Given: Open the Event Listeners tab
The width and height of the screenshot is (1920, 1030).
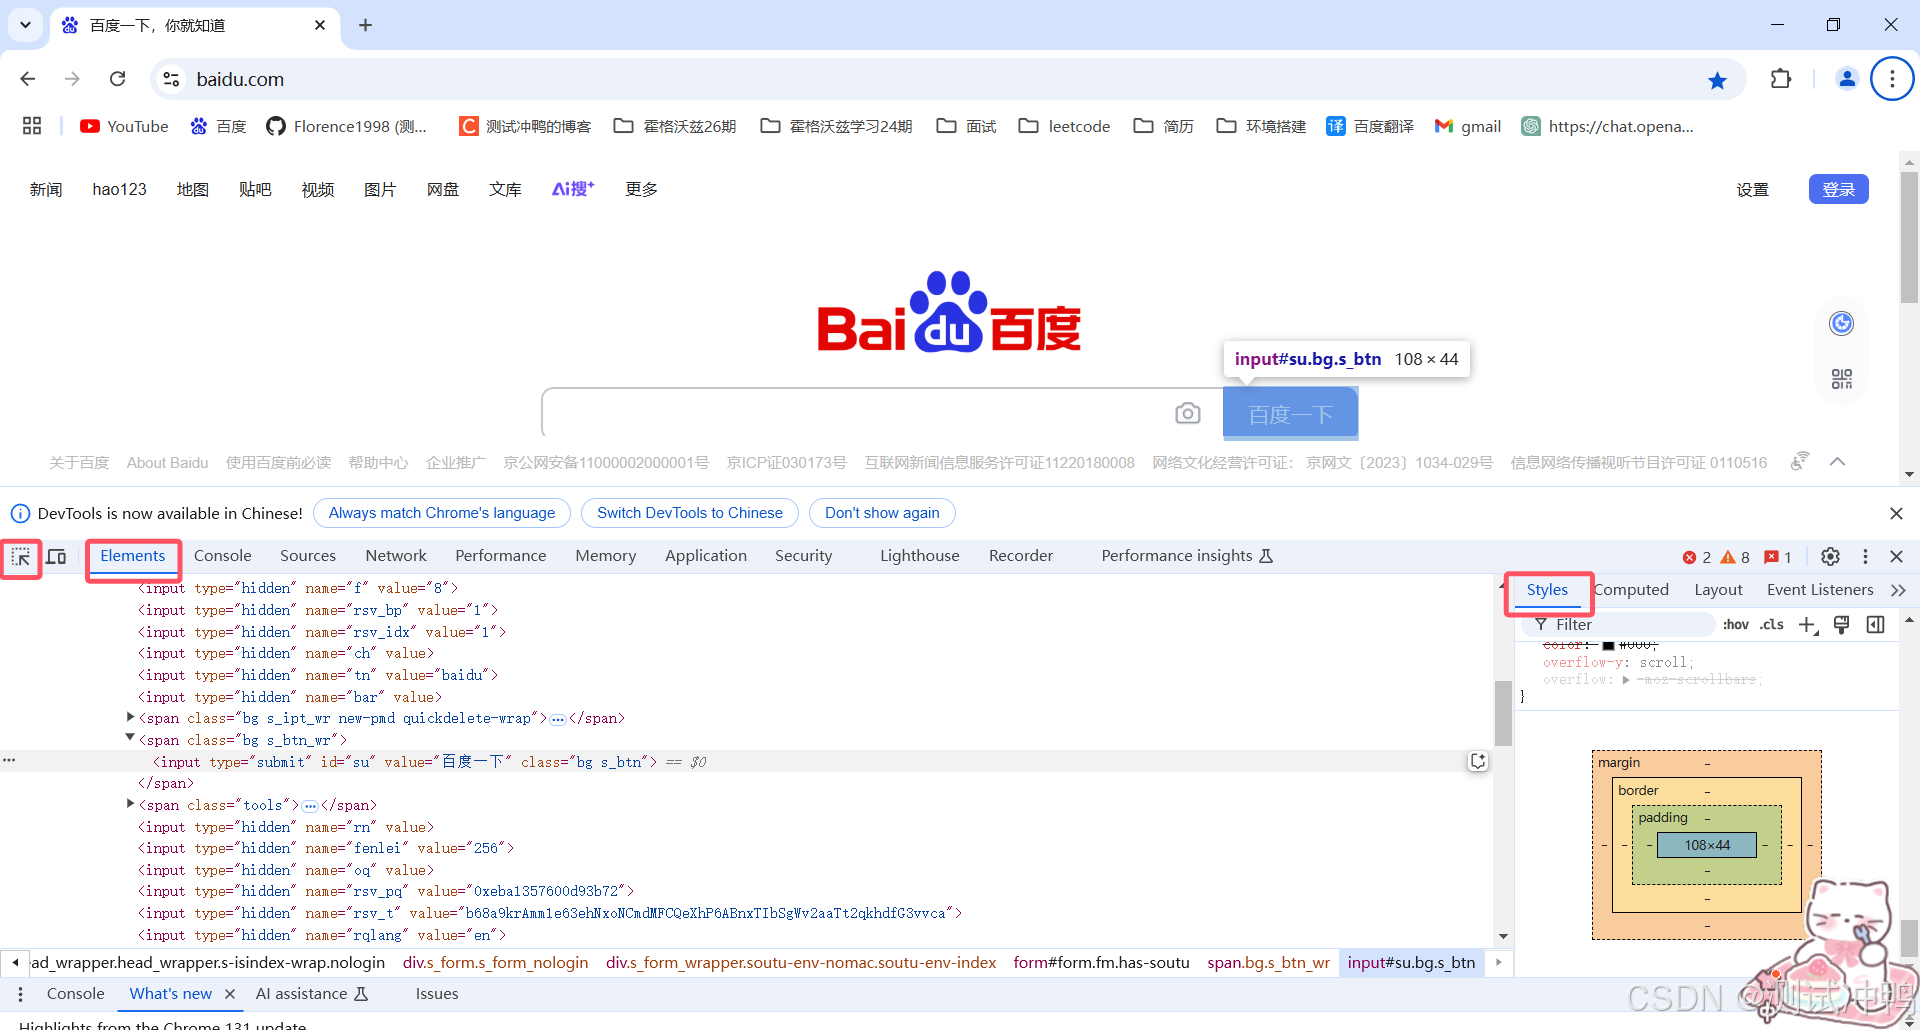Looking at the screenshot, I should click(1820, 590).
